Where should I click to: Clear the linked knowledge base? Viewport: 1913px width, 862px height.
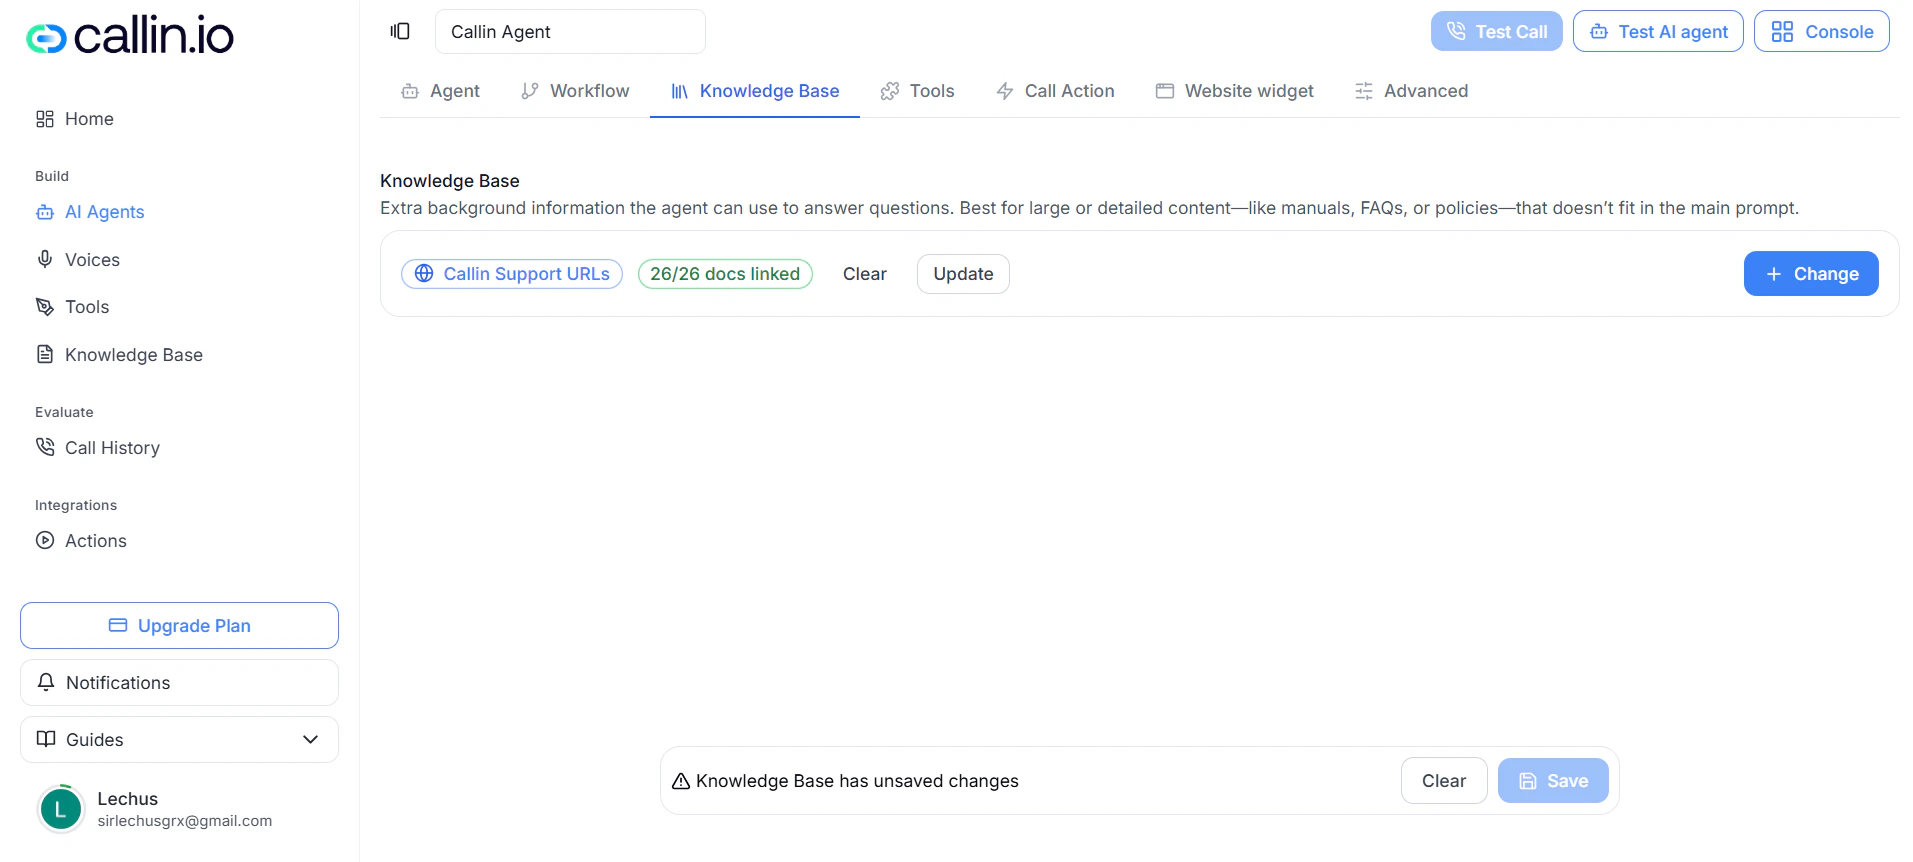pos(865,274)
